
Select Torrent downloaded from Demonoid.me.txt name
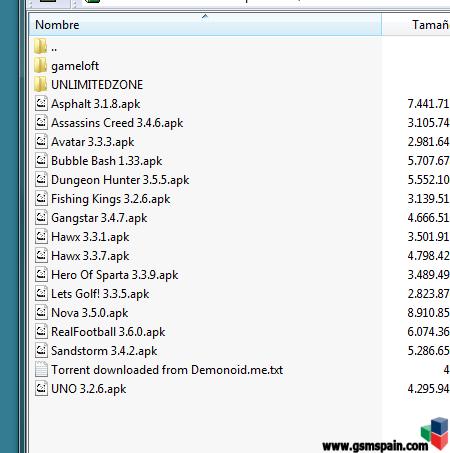167,370
